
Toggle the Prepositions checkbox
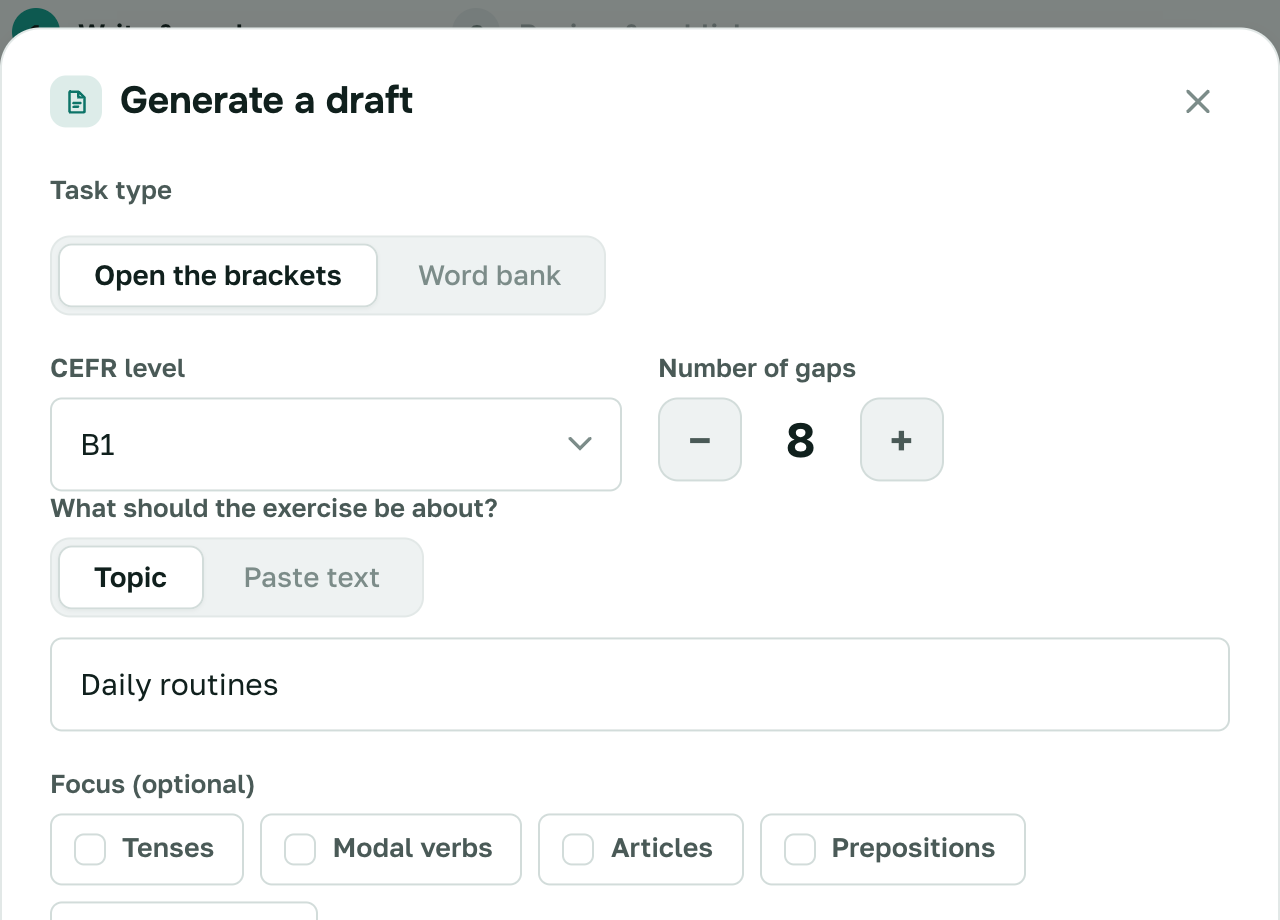(x=800, y=849)
